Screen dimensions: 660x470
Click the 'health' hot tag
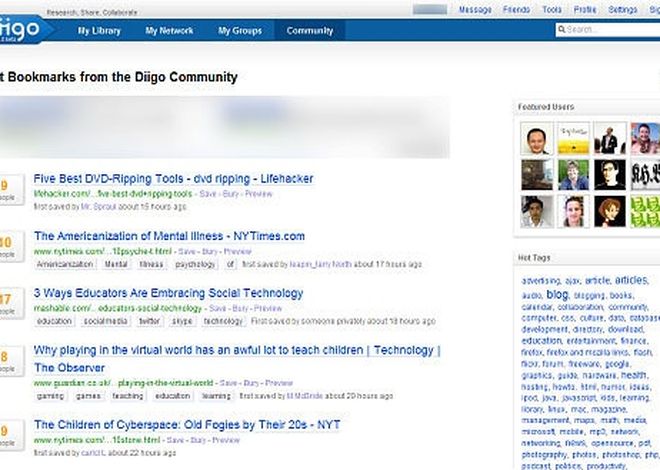633,374
